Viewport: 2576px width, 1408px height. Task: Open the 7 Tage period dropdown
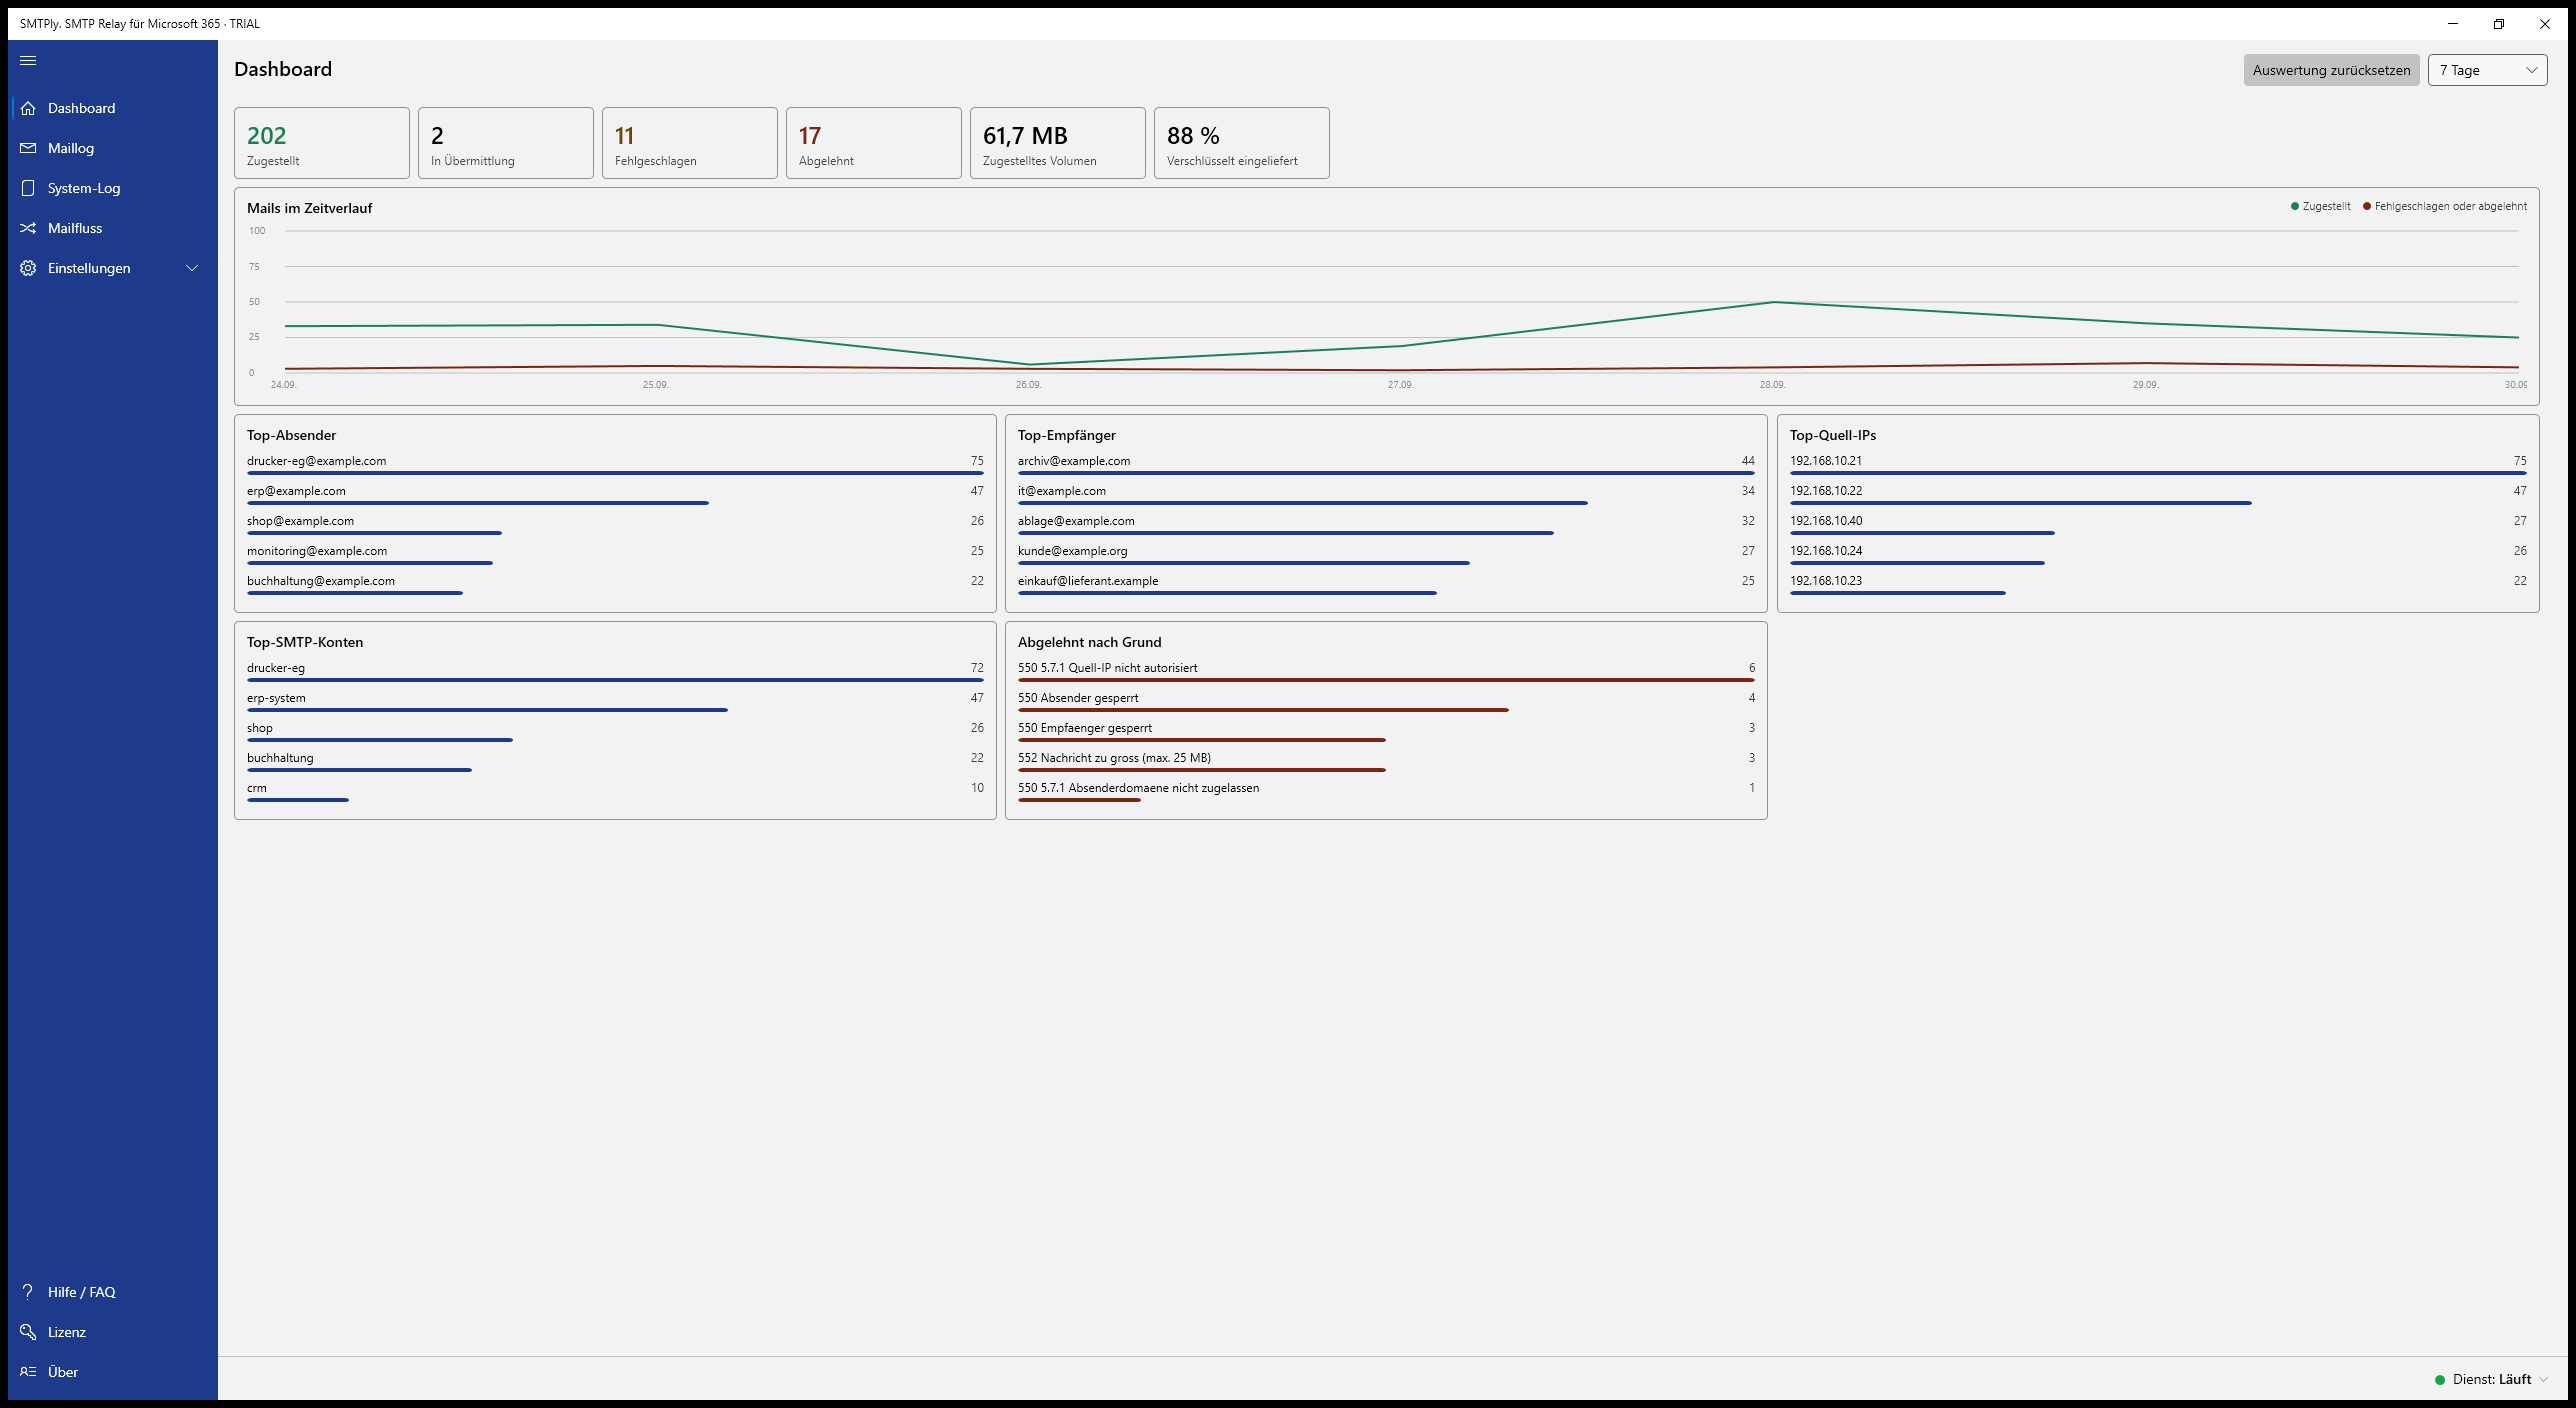tap(2487, 70)
